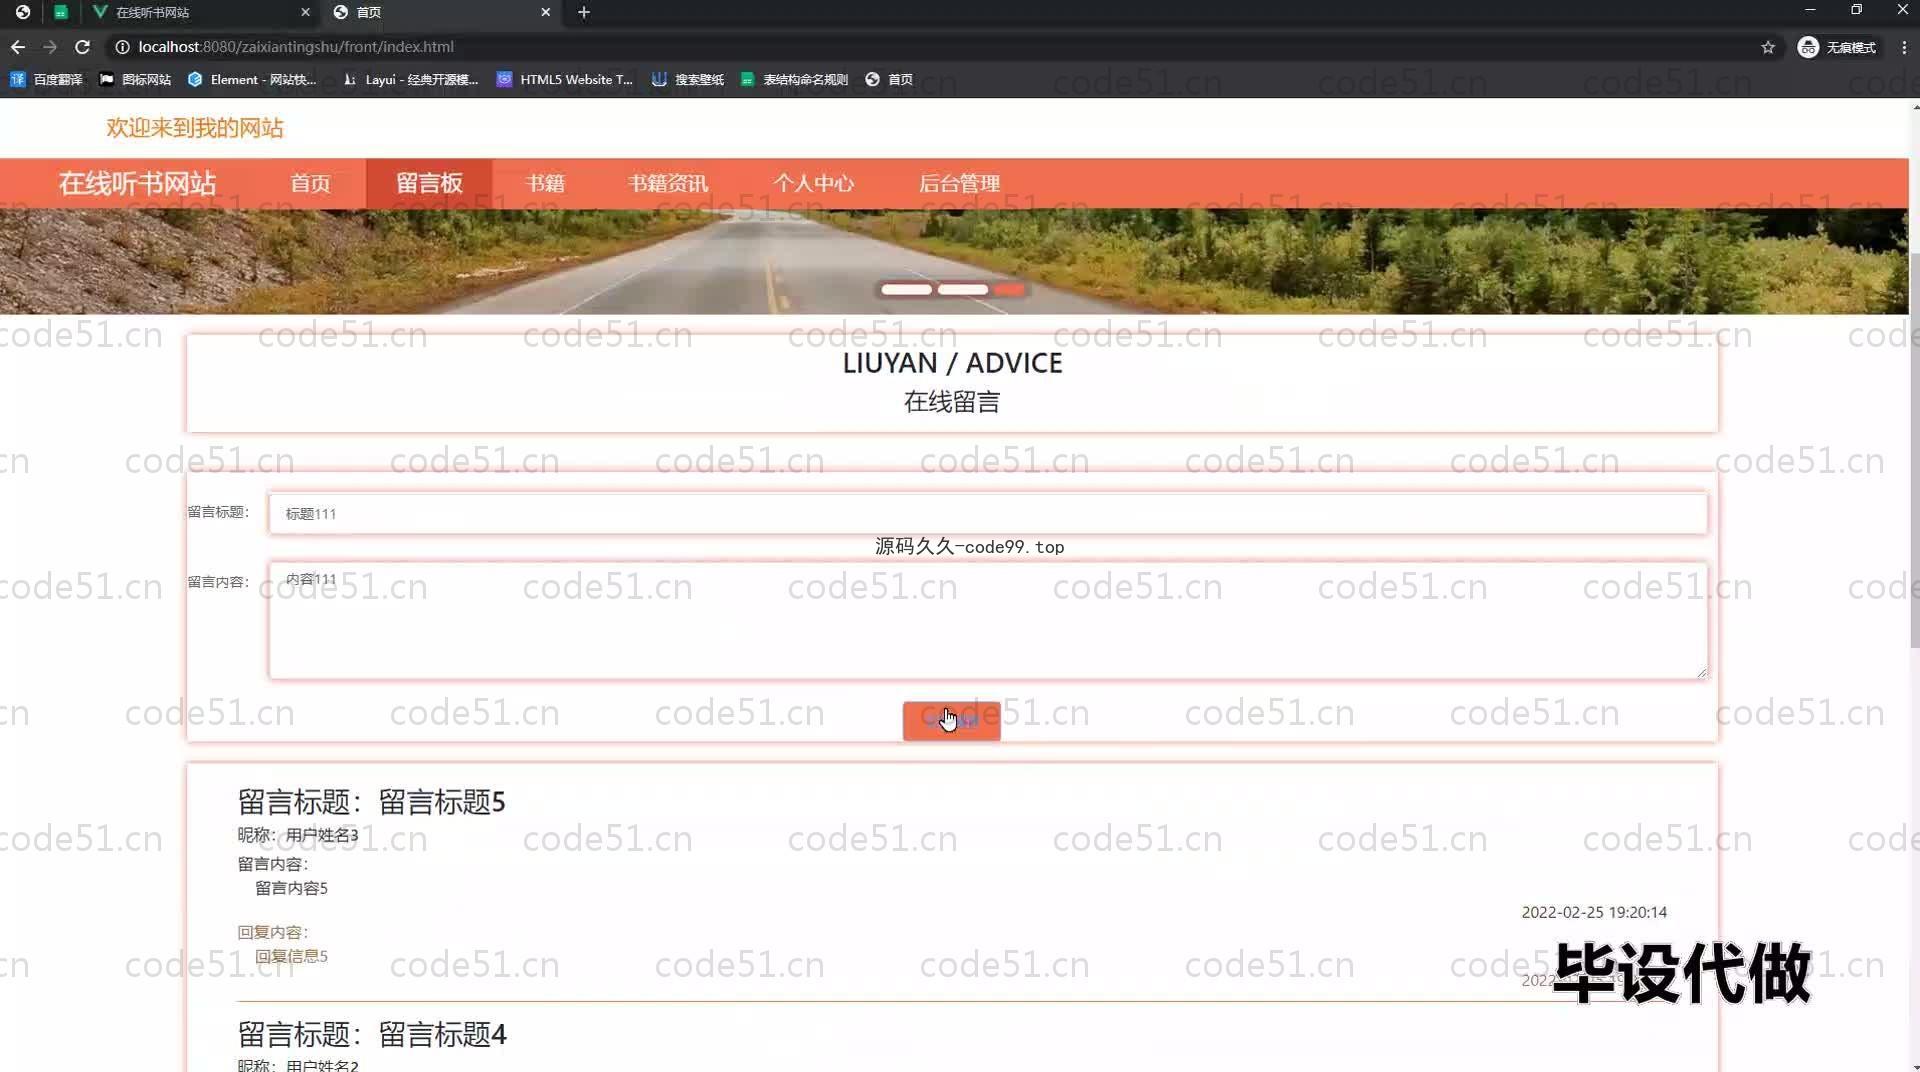This screenshot has width=1920, height=1072.
Task: Select 留言板 in navigation bar
Action: [429, 183]
